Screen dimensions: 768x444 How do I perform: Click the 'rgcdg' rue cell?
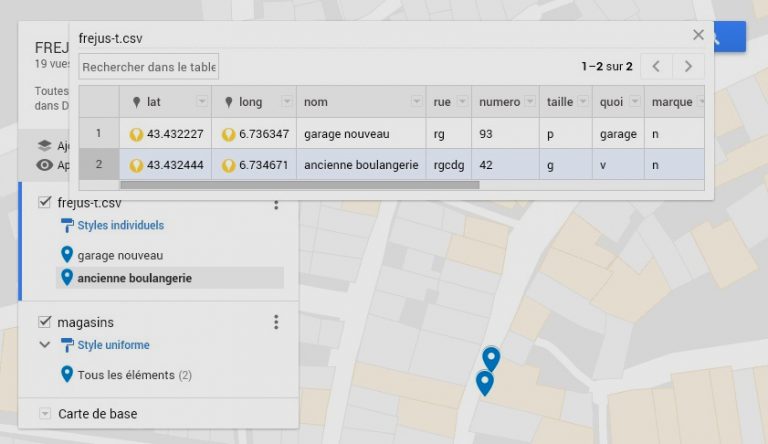(x=449, y=164)
